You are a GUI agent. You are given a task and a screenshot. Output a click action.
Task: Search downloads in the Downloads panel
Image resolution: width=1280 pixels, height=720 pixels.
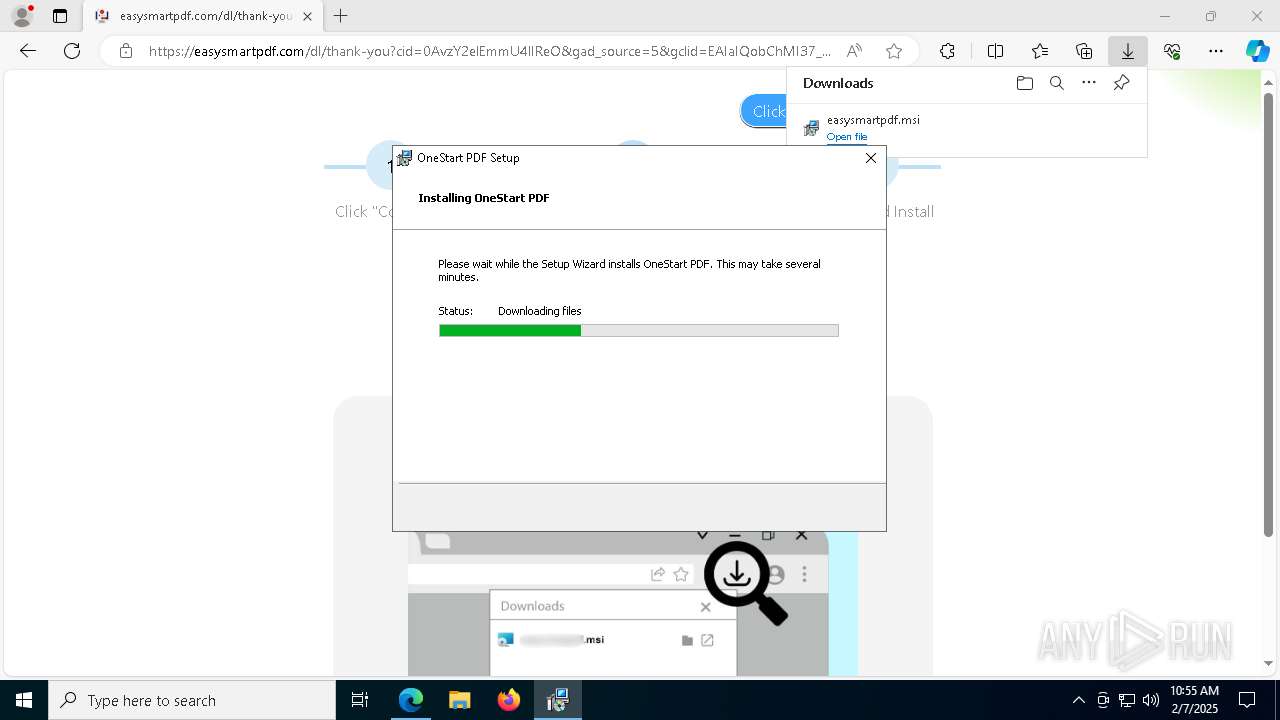pyautogui.click(x=1056, y=83)
